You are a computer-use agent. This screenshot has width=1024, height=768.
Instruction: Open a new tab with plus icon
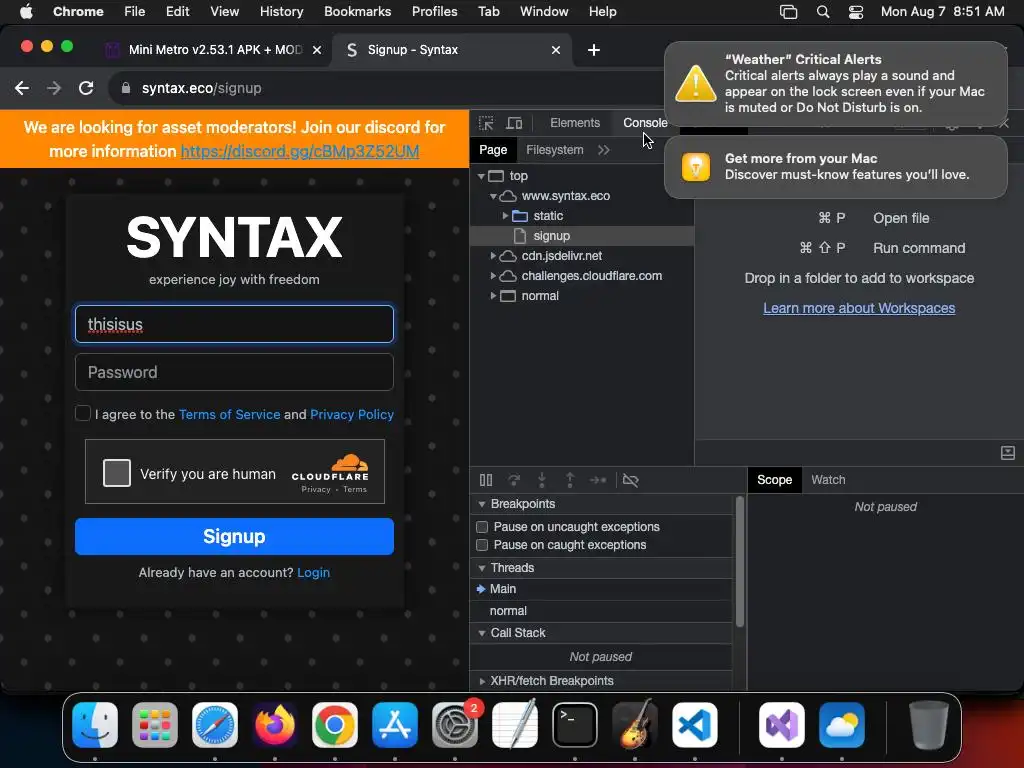click(594, 50)
